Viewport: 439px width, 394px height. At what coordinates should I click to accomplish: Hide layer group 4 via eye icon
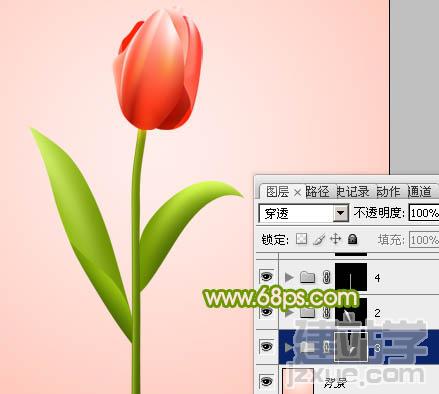tap(267, 276)
